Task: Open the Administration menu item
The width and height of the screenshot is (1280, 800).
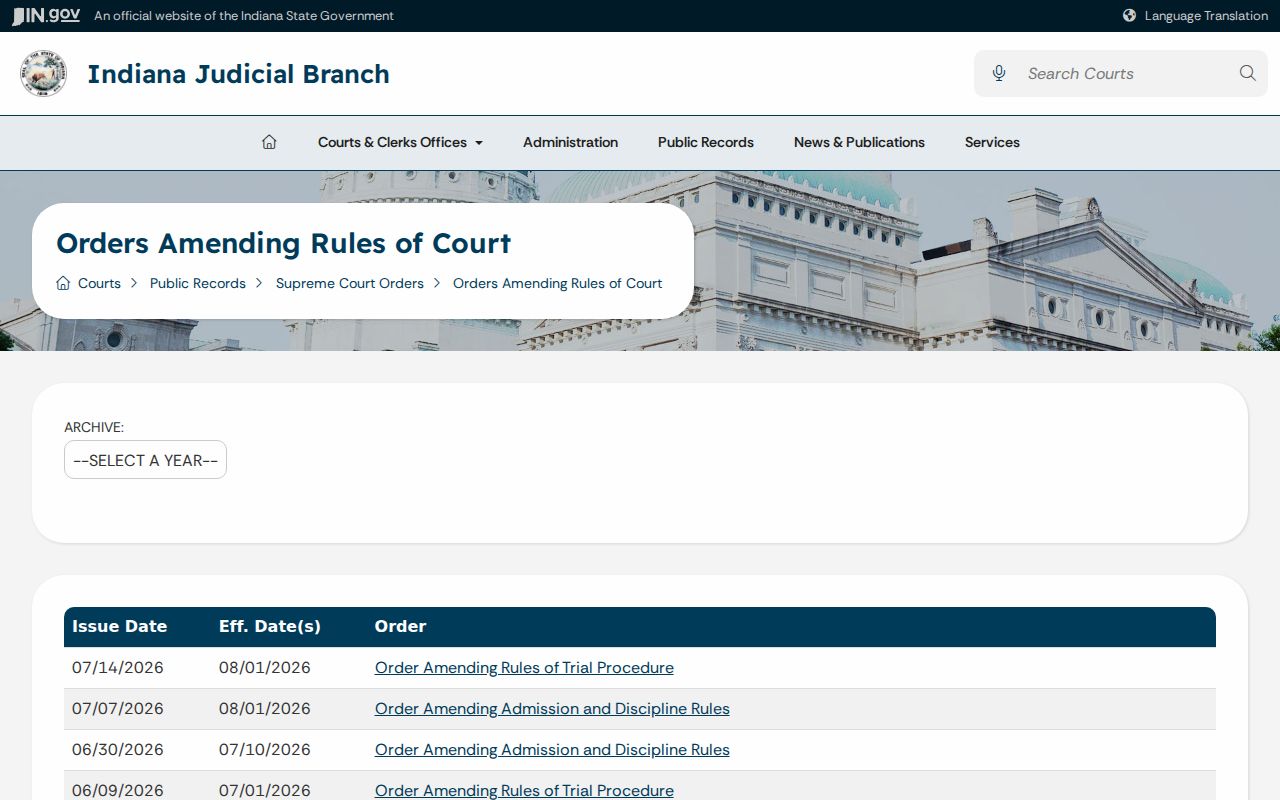Action: tap(570, 142)
